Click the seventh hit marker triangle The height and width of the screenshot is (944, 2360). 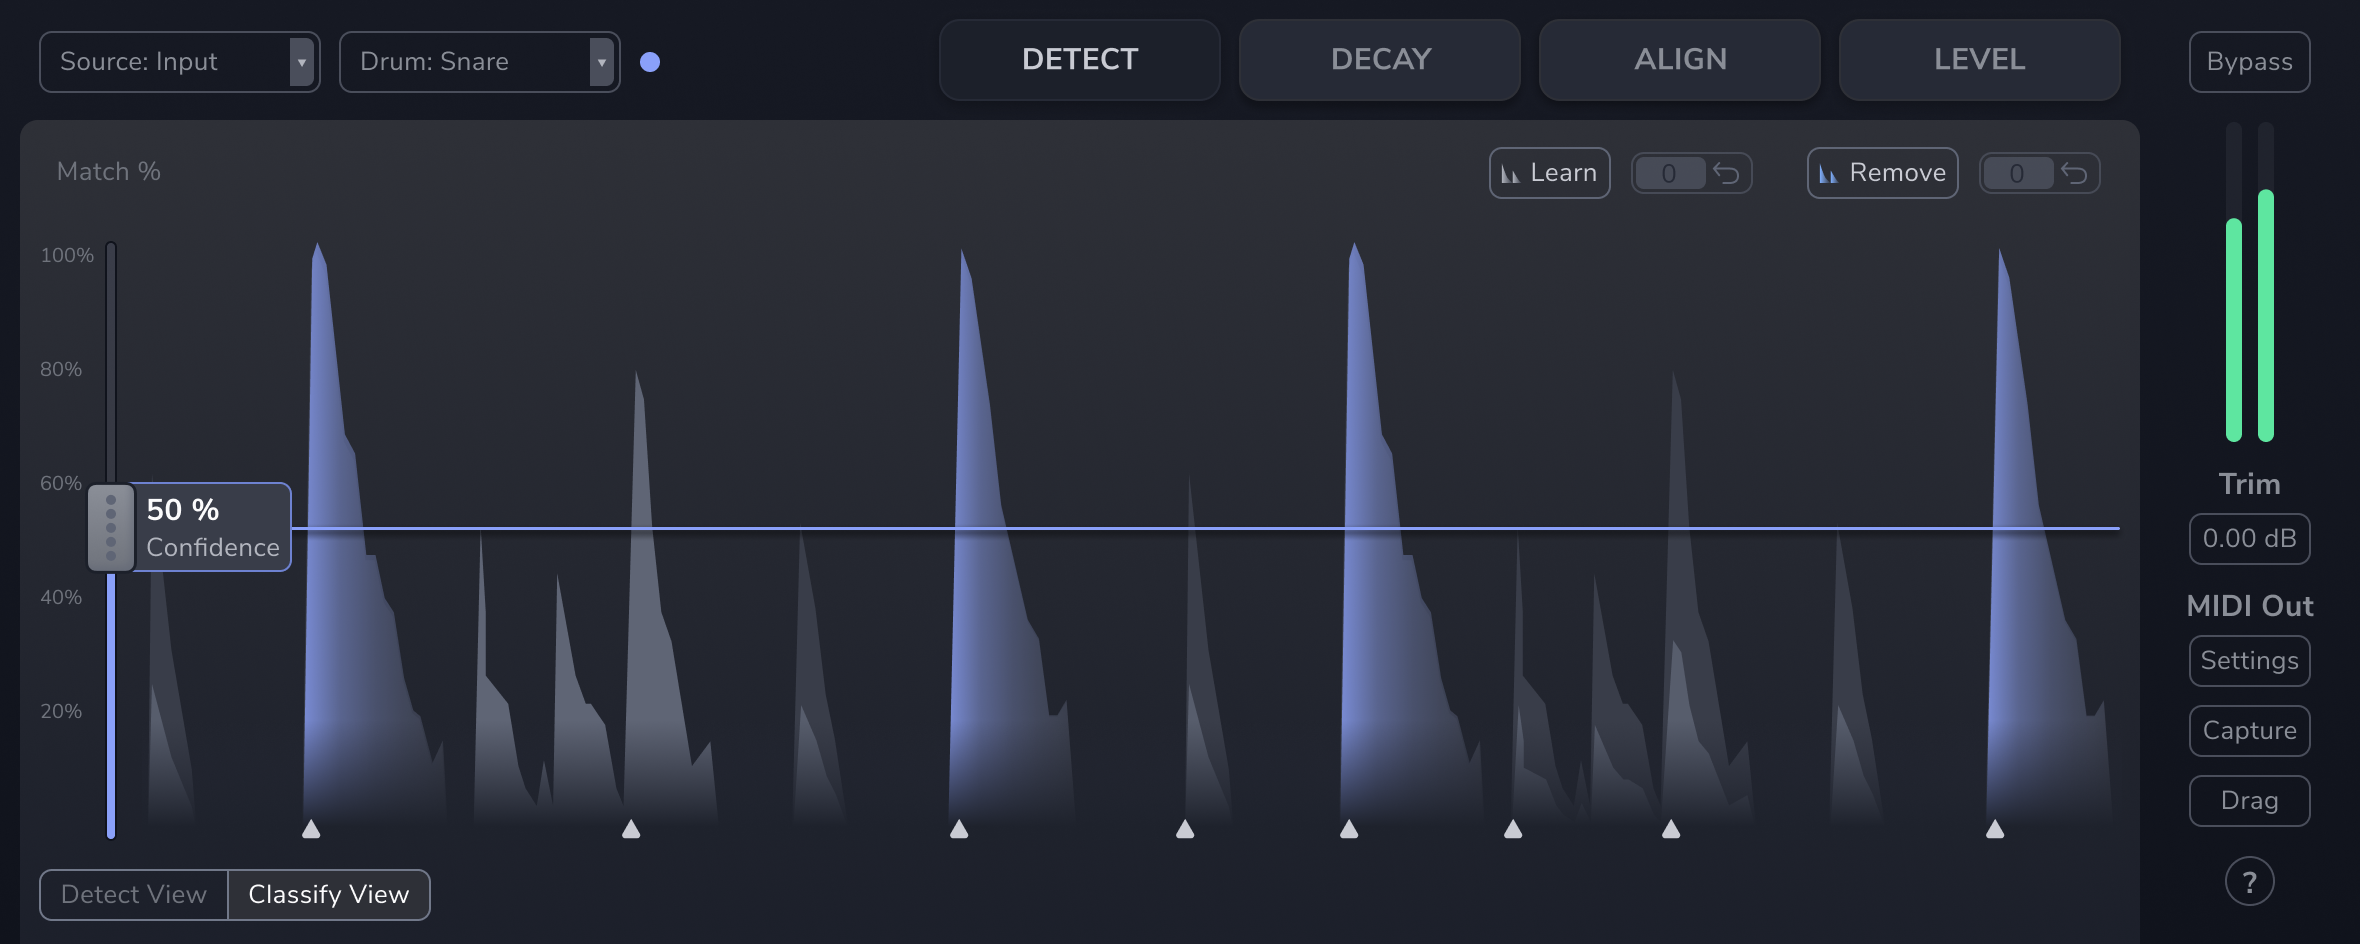(x=1671, y=829)
